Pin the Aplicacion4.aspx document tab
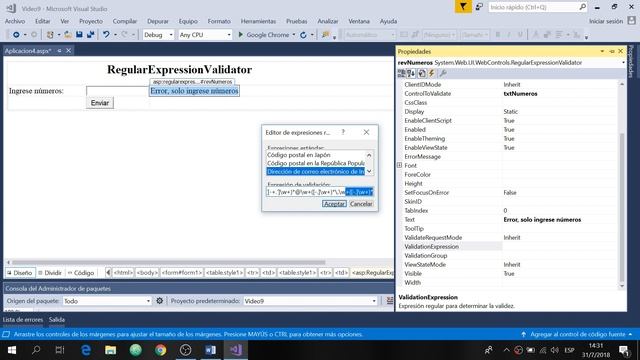The height and width of the screenshot is (360, 640). click(59, 51)
